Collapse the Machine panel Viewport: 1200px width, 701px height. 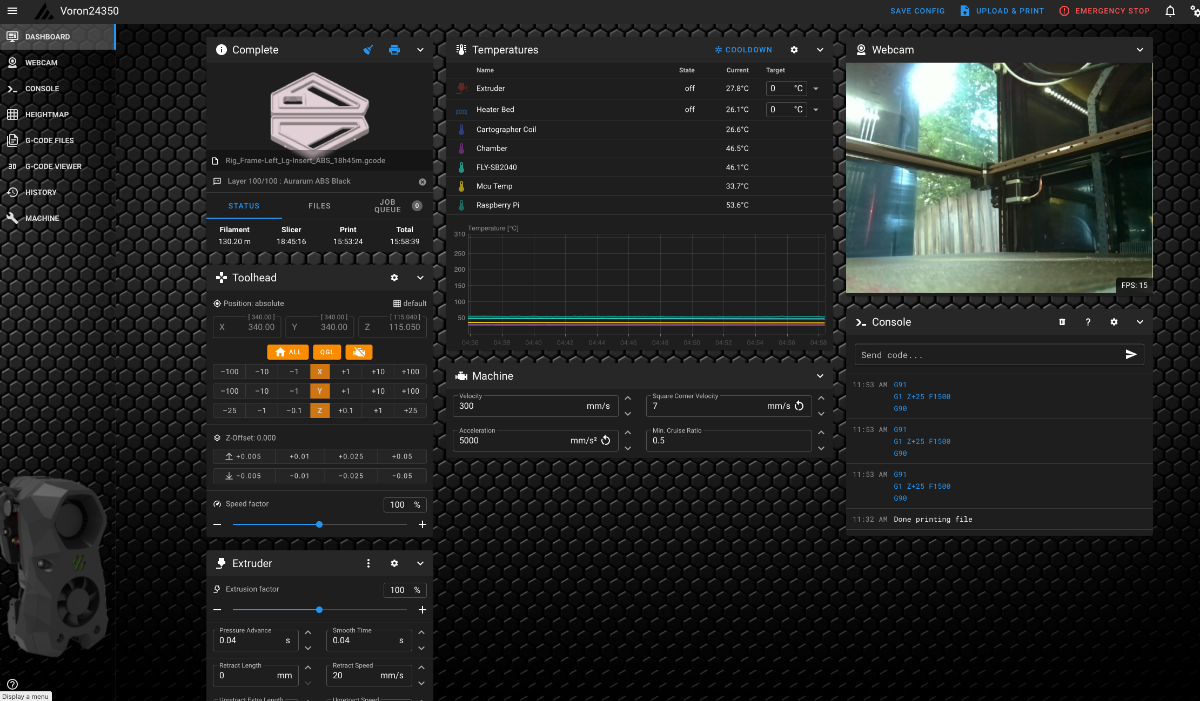click(820, 376)
